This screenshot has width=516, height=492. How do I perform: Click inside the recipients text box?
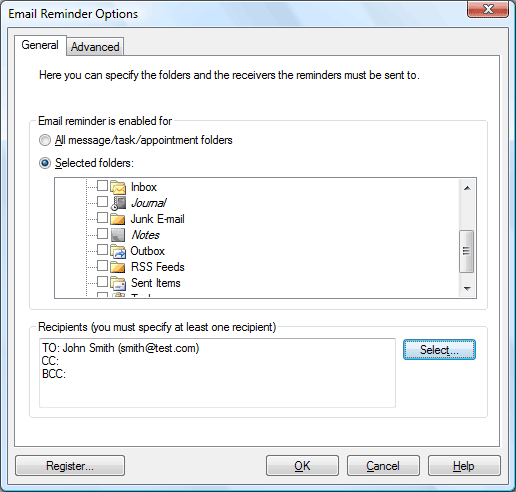(x=217, y=373)
